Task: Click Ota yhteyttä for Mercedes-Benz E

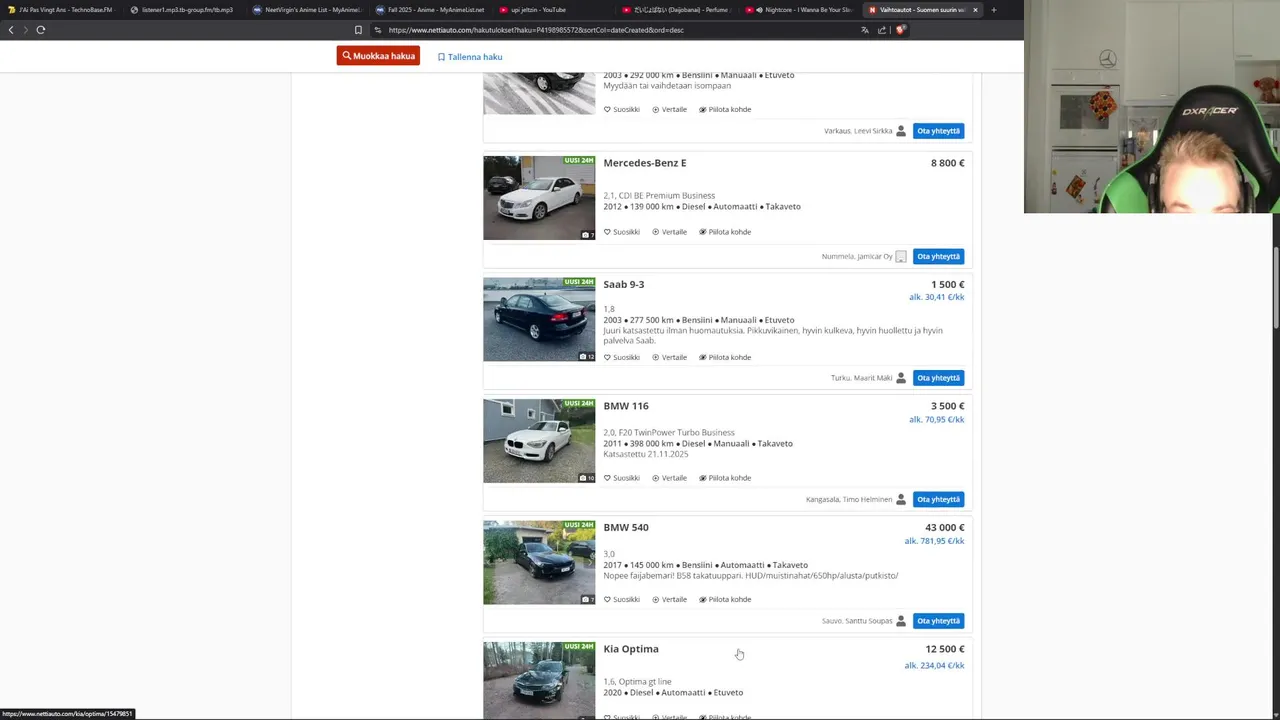Action: (938, 256)
